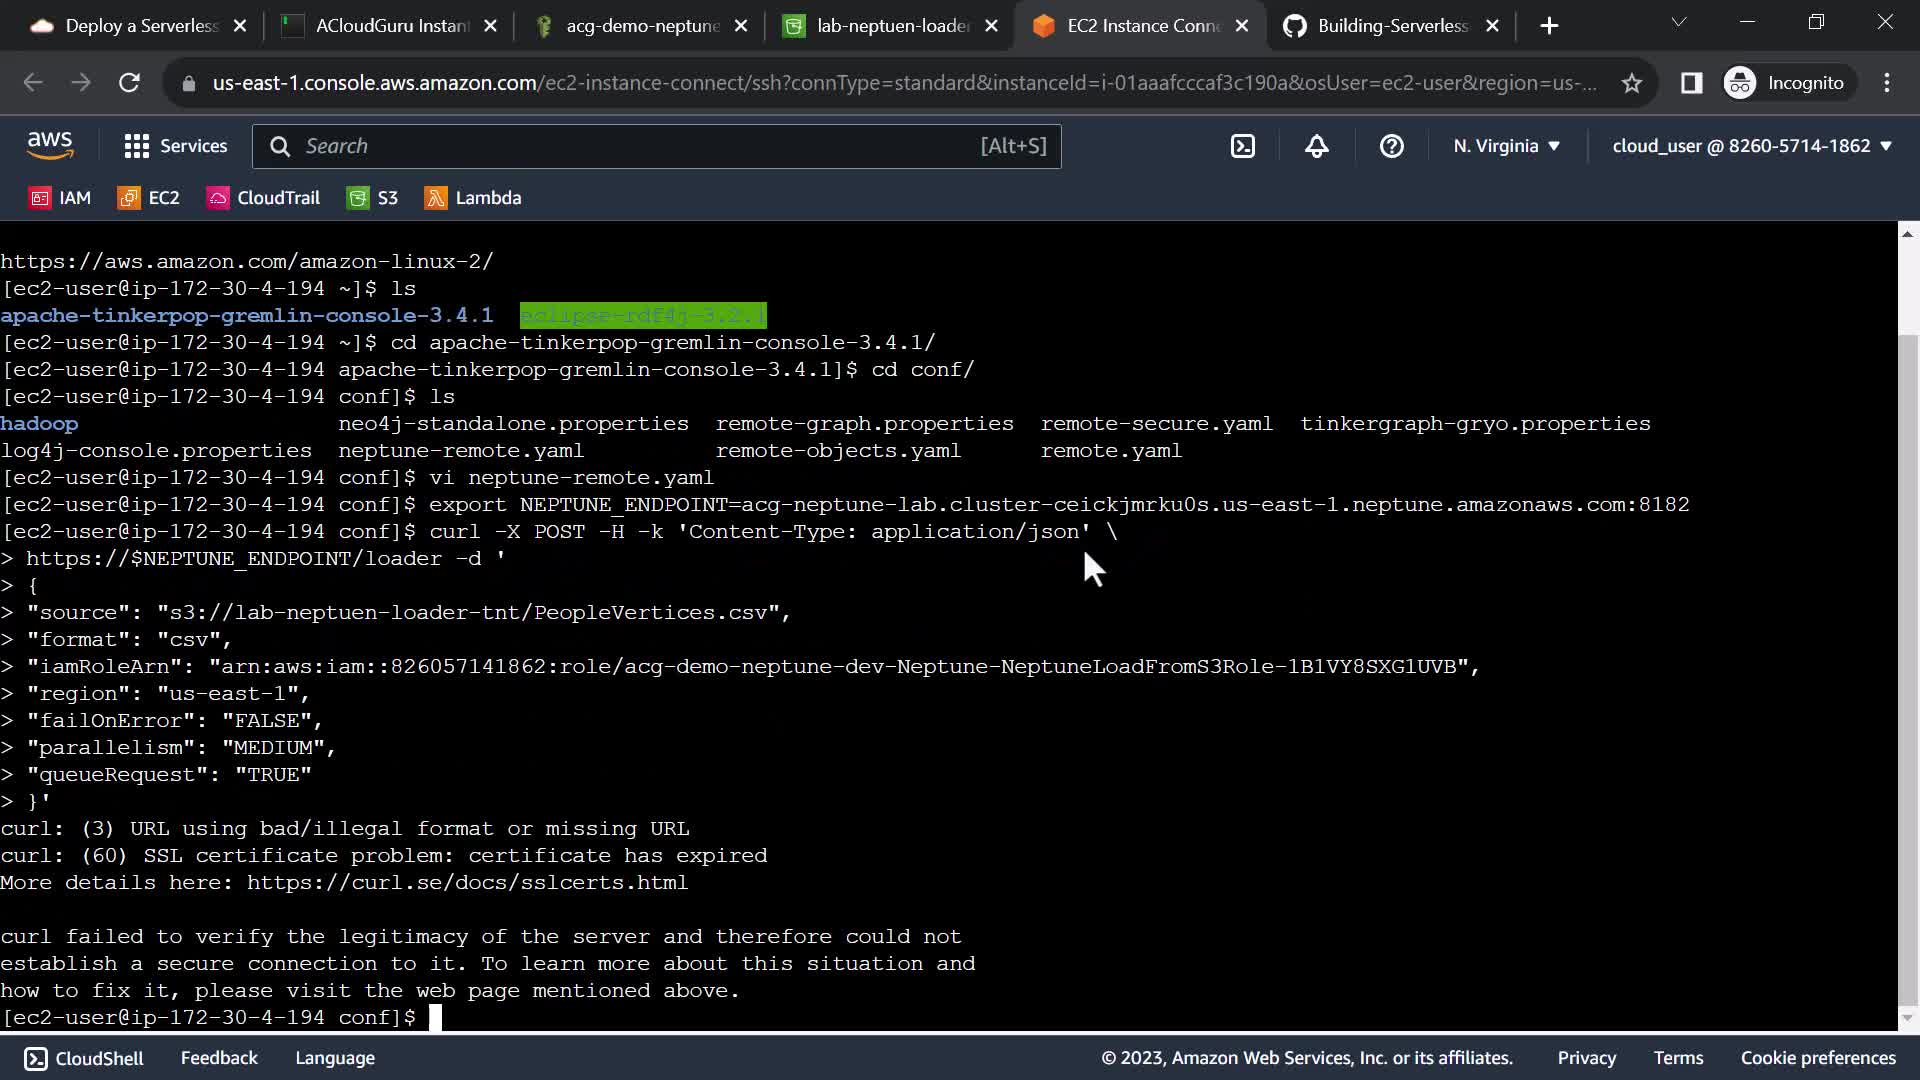Open CloudShell from the bottom bar

pyautogui.click(x=84, y=1058)
